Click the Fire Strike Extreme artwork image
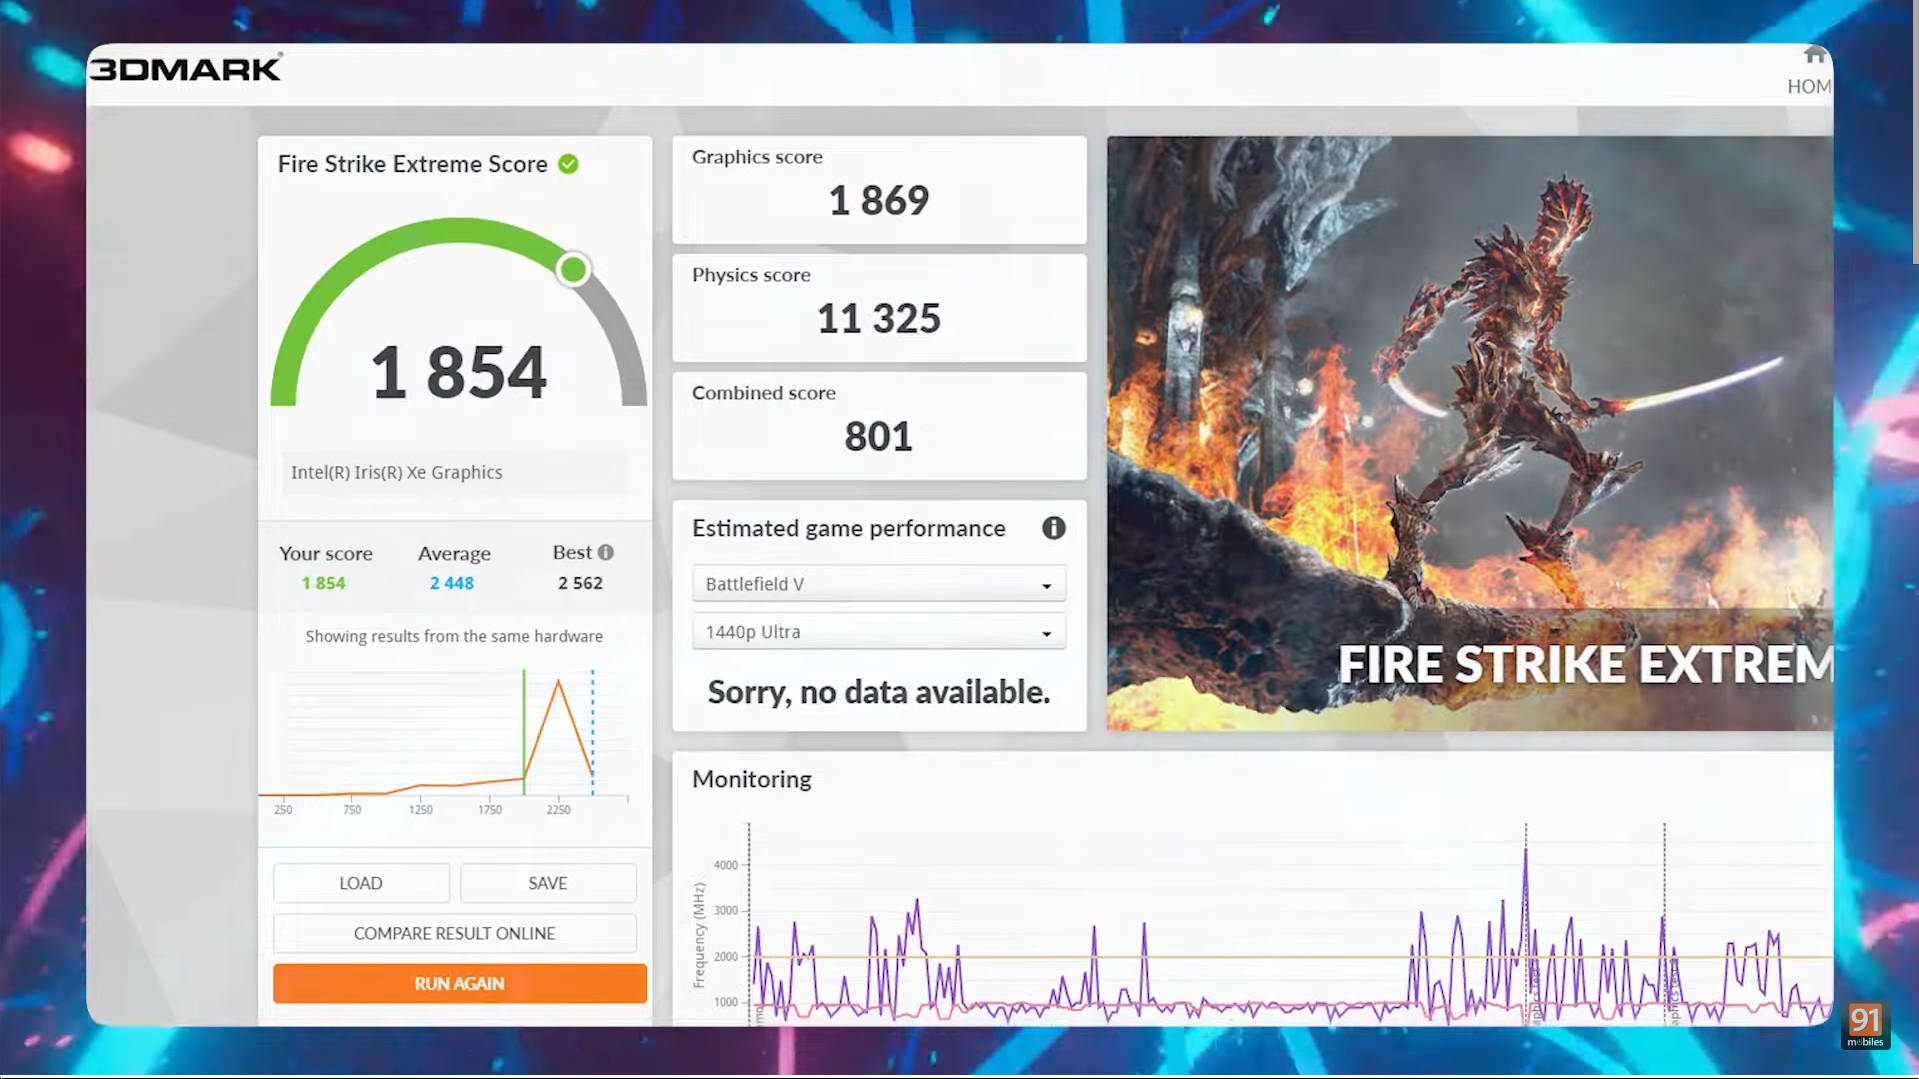Image resolution: width=1919 pixels, height=1079 pixels. pyautogui.click(x=1469, y=433)
